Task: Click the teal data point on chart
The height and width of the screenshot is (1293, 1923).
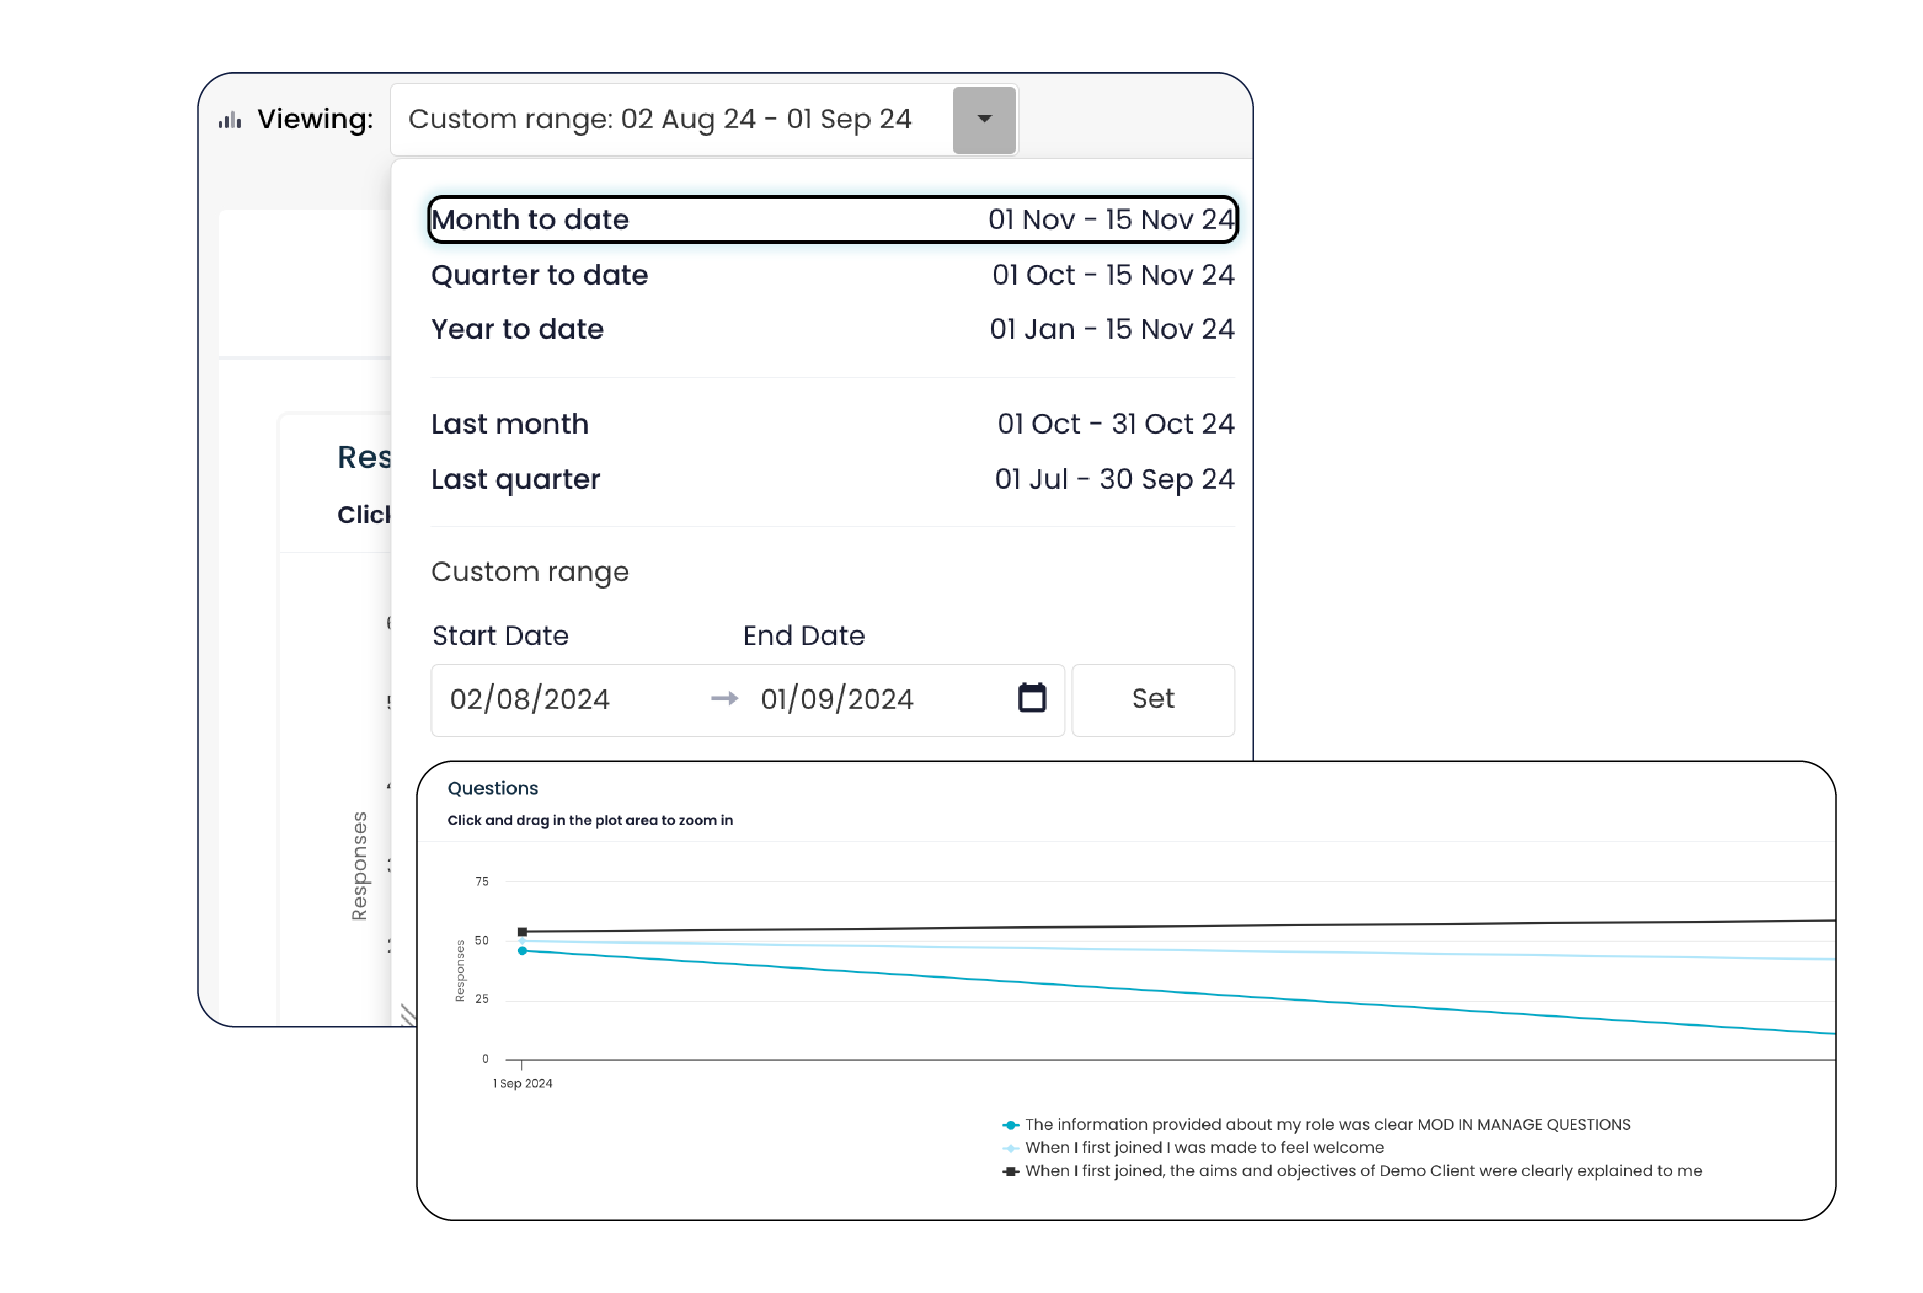Action: (522, 951)
